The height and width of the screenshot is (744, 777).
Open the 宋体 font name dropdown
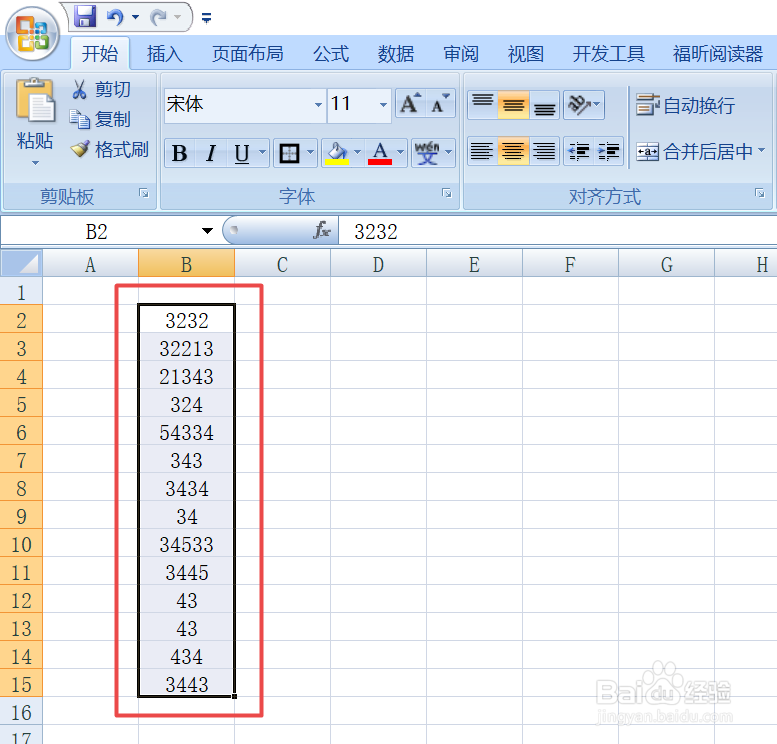click(318, 105)
